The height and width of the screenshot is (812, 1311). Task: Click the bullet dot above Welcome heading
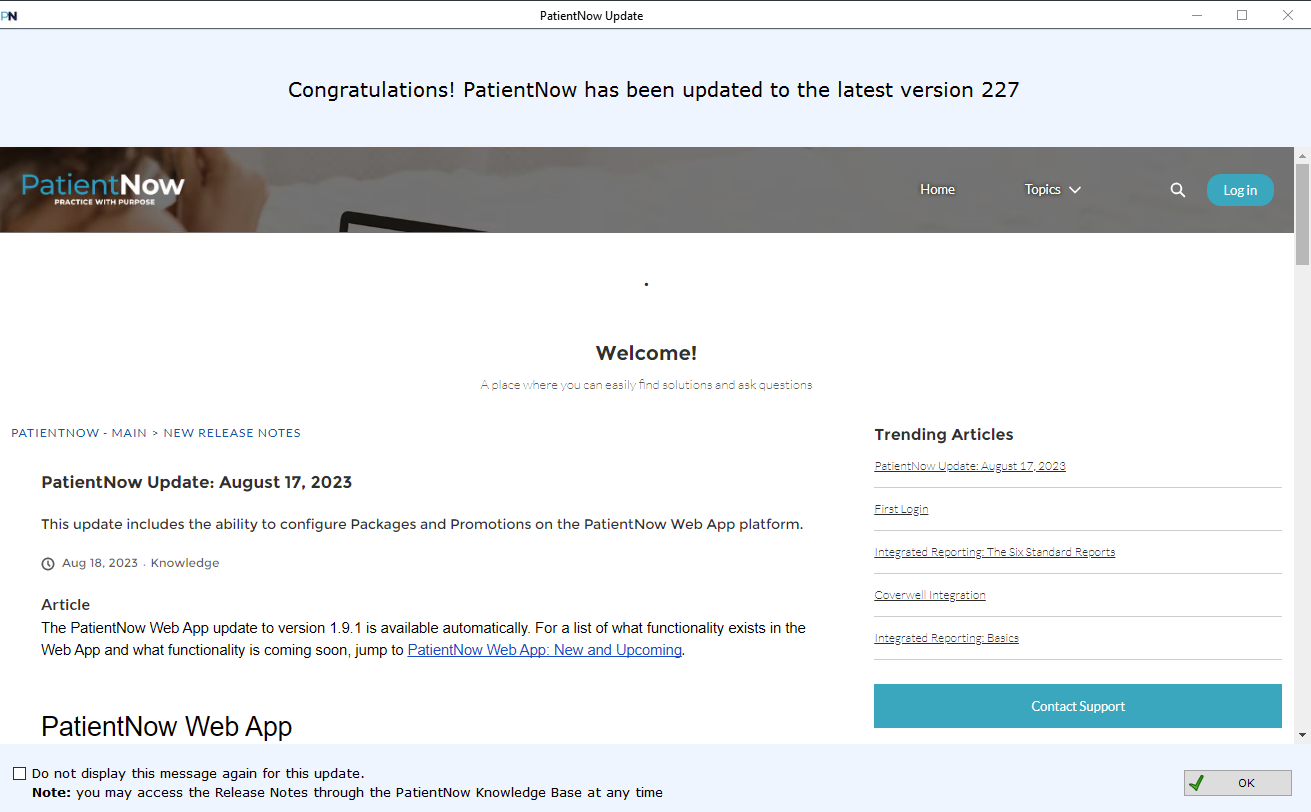click(x=646, y=284)
